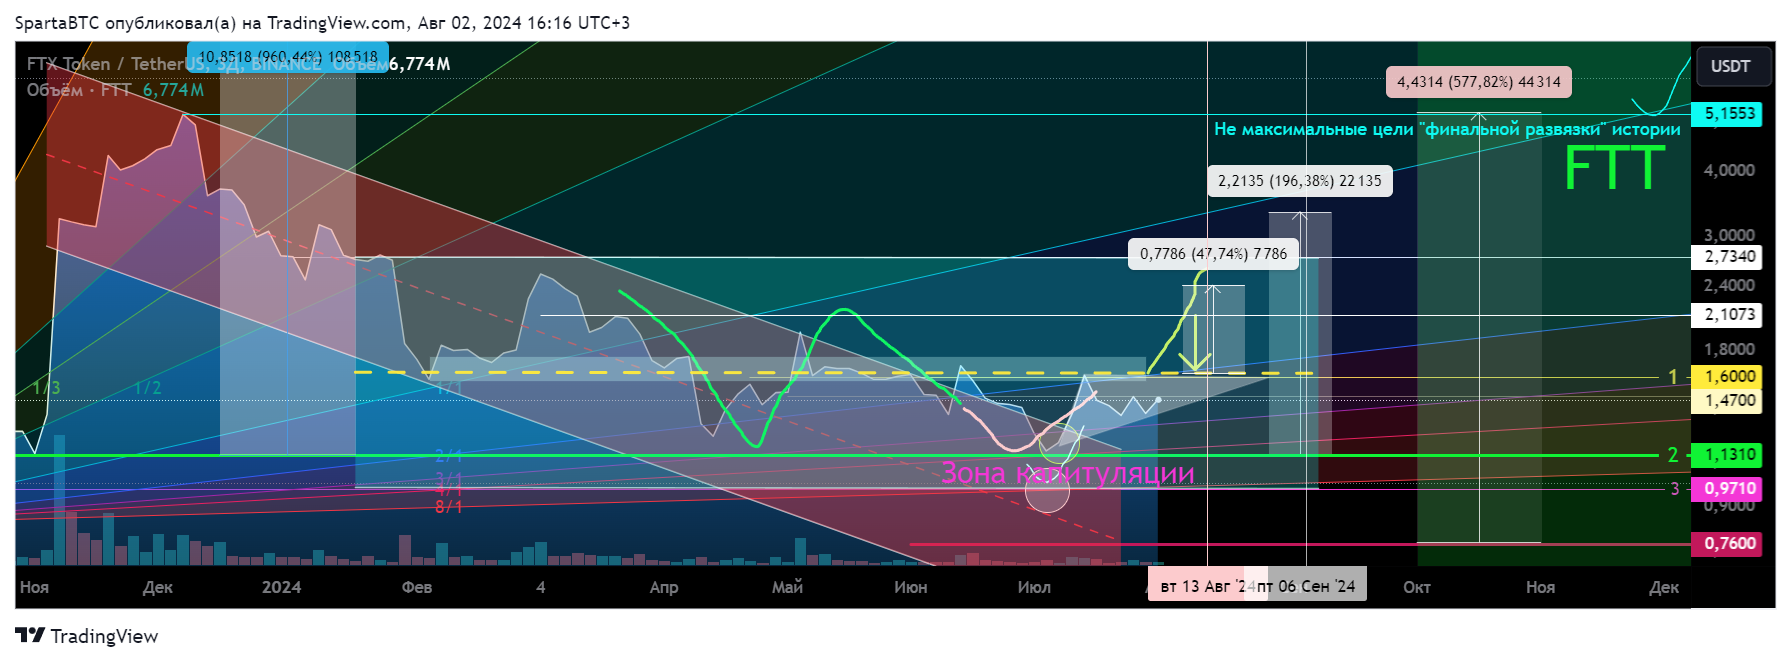Click the 'Ноя' label at timeline start
This screenshot has height=662, width=1791.
pos(34,587)
